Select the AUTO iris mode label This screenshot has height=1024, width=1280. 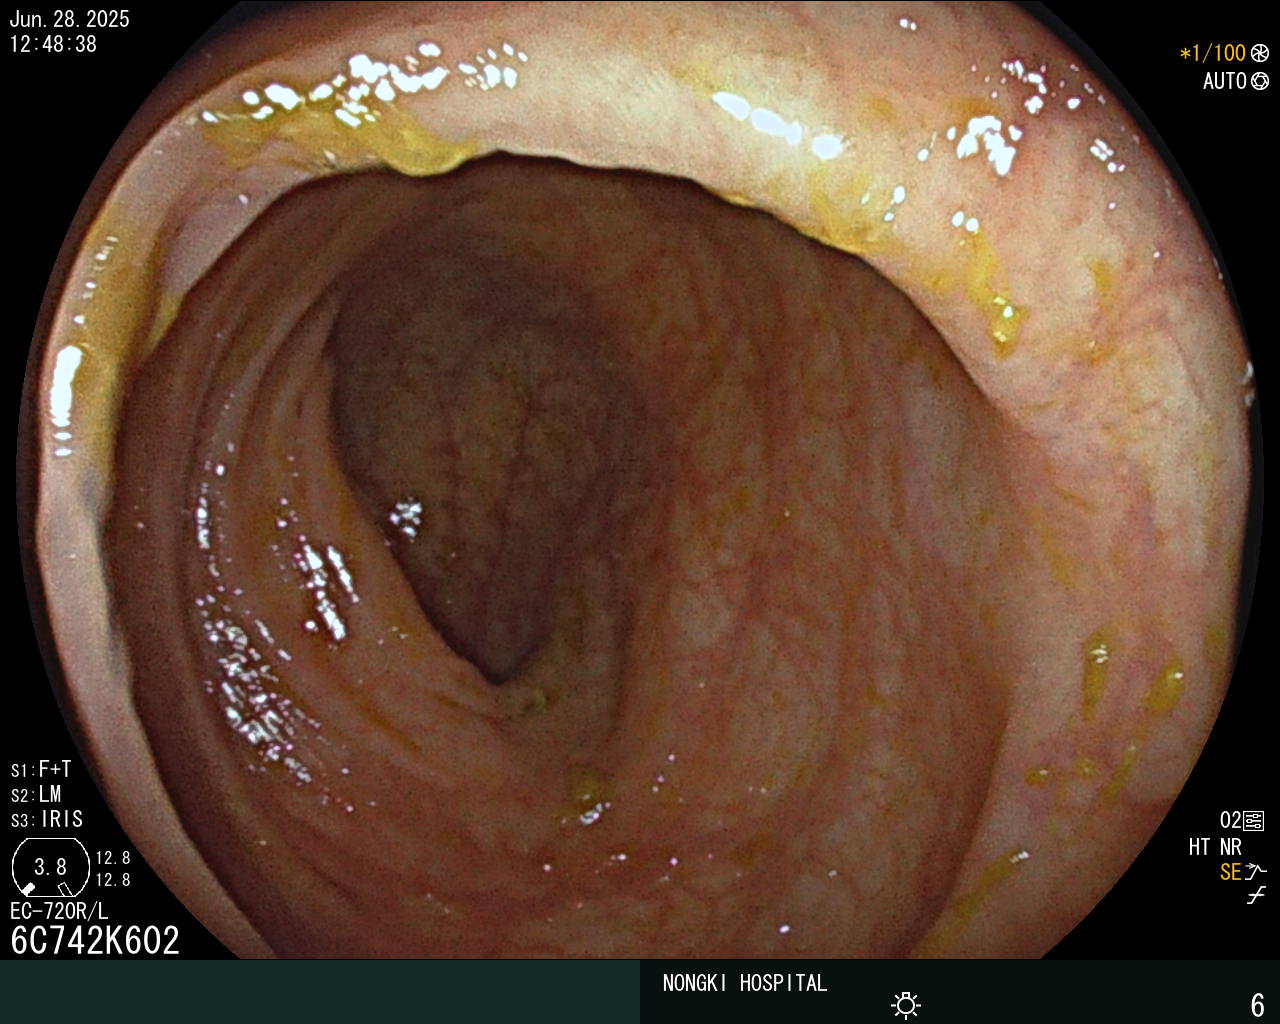[1225, 81]
